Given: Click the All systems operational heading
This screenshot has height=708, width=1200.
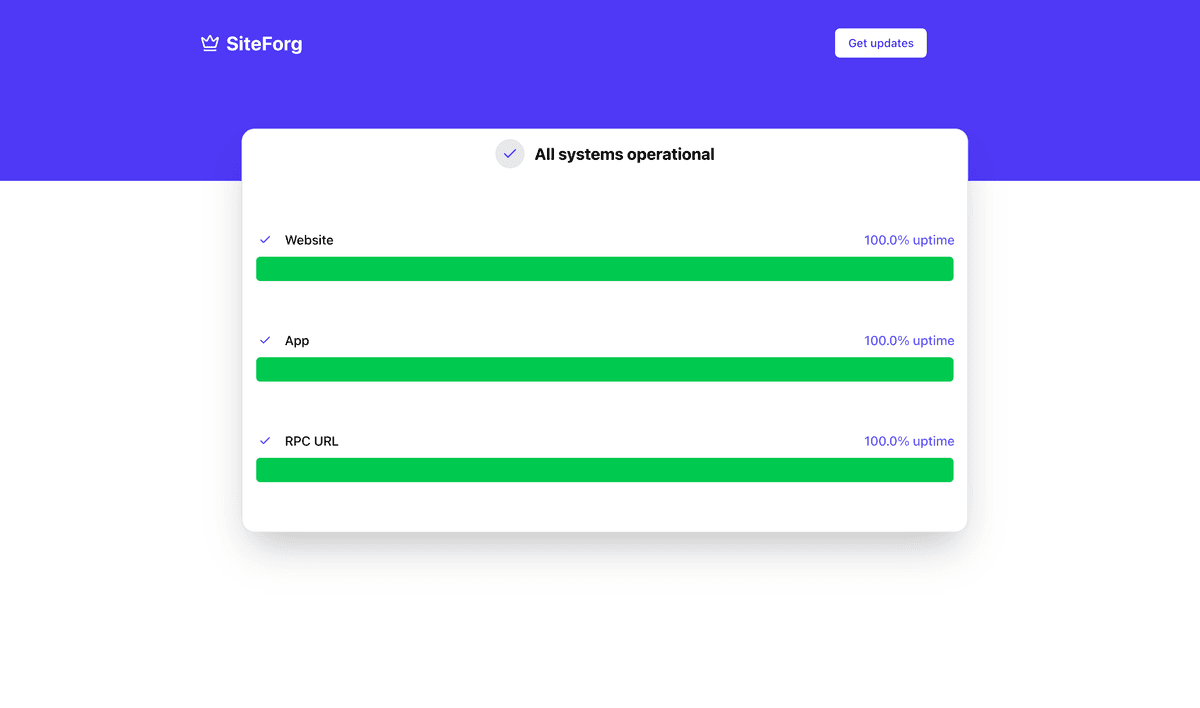Looking at the screenshot, I should point(625,154).
